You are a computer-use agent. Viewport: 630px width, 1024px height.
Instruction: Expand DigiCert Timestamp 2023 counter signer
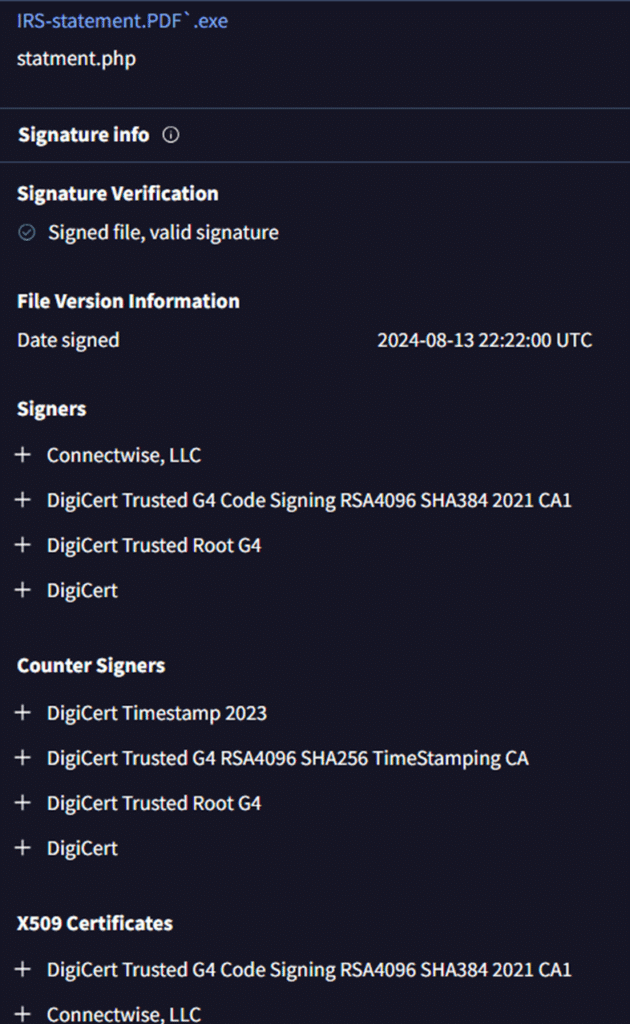click(23, 712)
